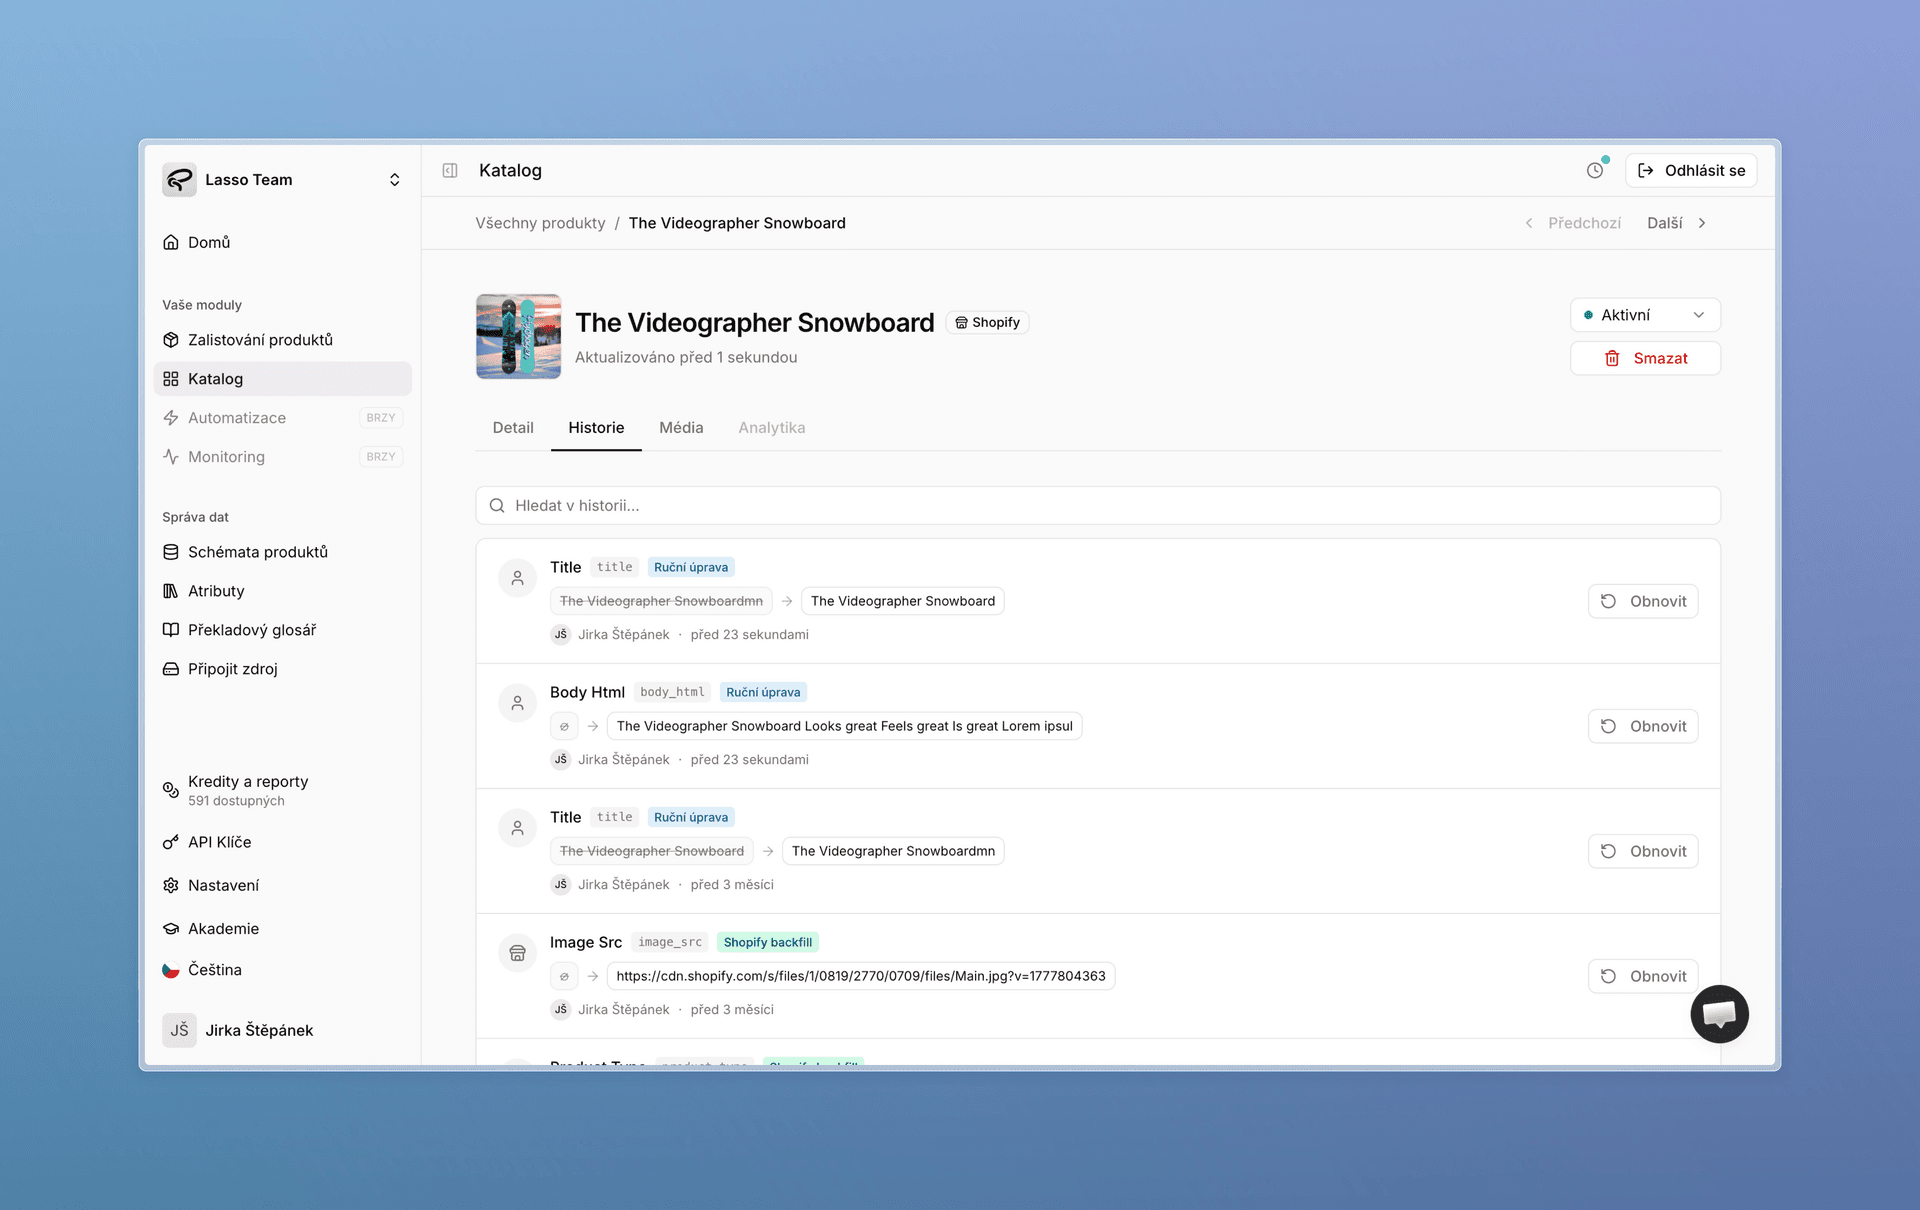Click Obnovit for Body Html change
This screenshot has height=1210, width=1920.
point(1643,726)
